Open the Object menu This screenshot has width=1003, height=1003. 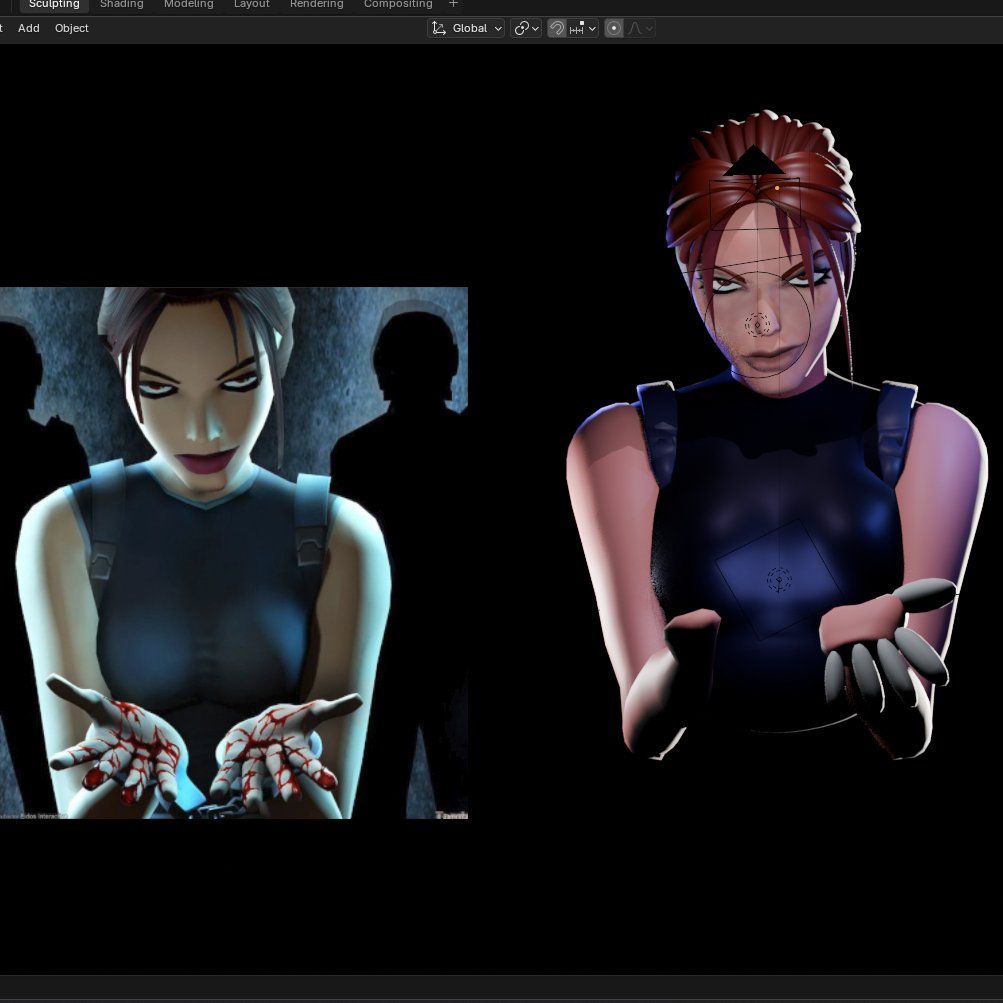(72, 28)
